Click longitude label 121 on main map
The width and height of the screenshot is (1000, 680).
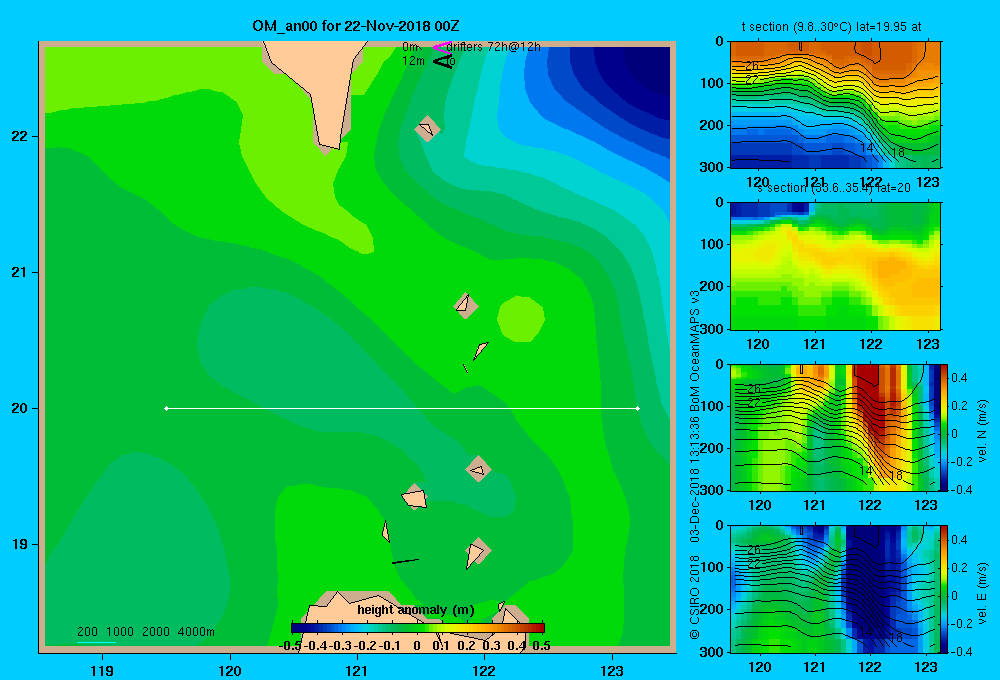pyautogui.click(x=357, y=670)
